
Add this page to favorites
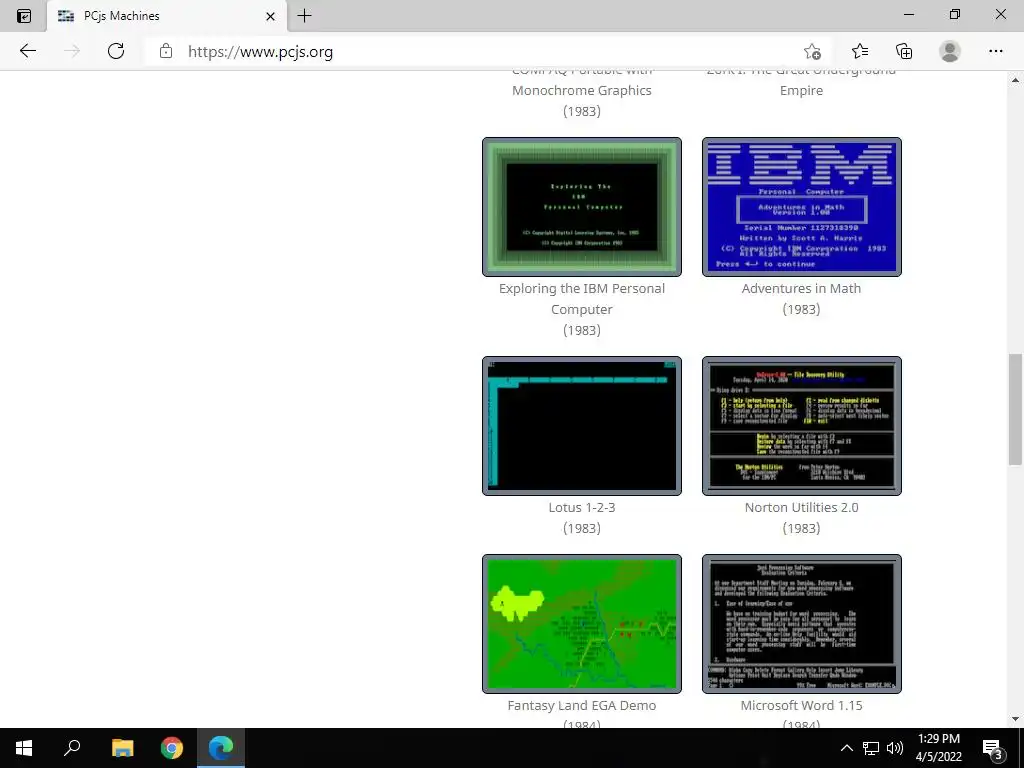(812, 51)
